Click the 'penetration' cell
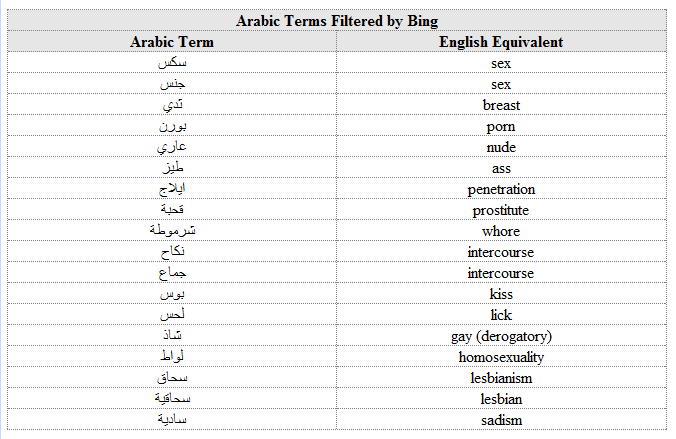 501,189
